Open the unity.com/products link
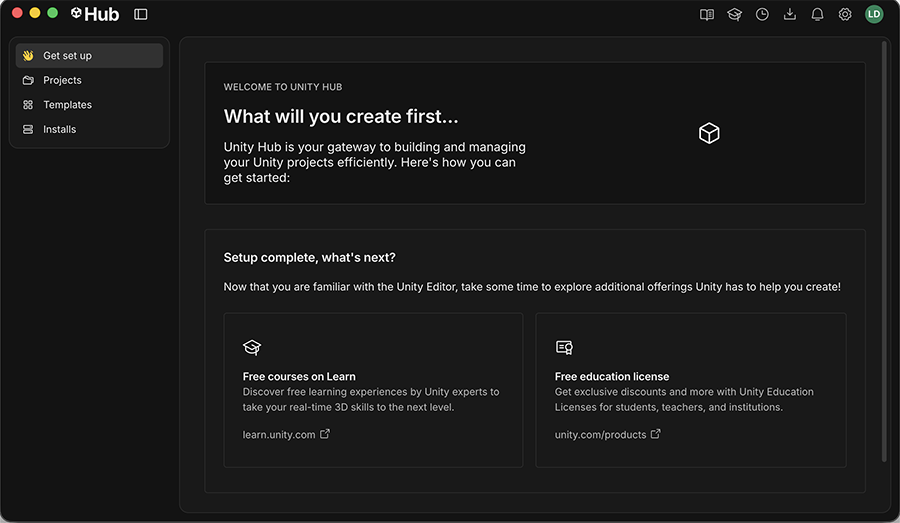900x523 pixels. click(x=600, y=435)
